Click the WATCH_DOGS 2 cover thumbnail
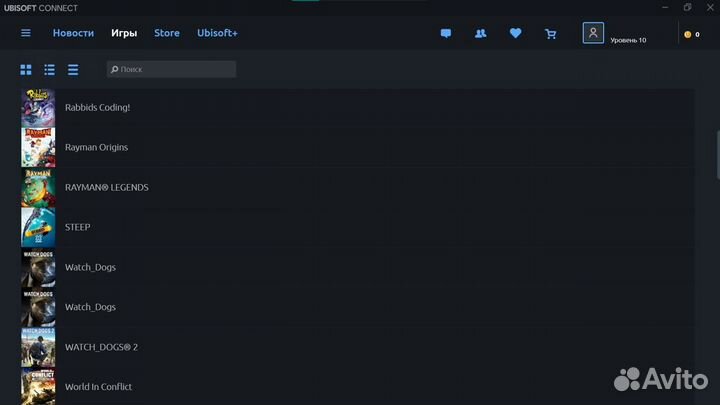720x405 pixels. [38, 347]
